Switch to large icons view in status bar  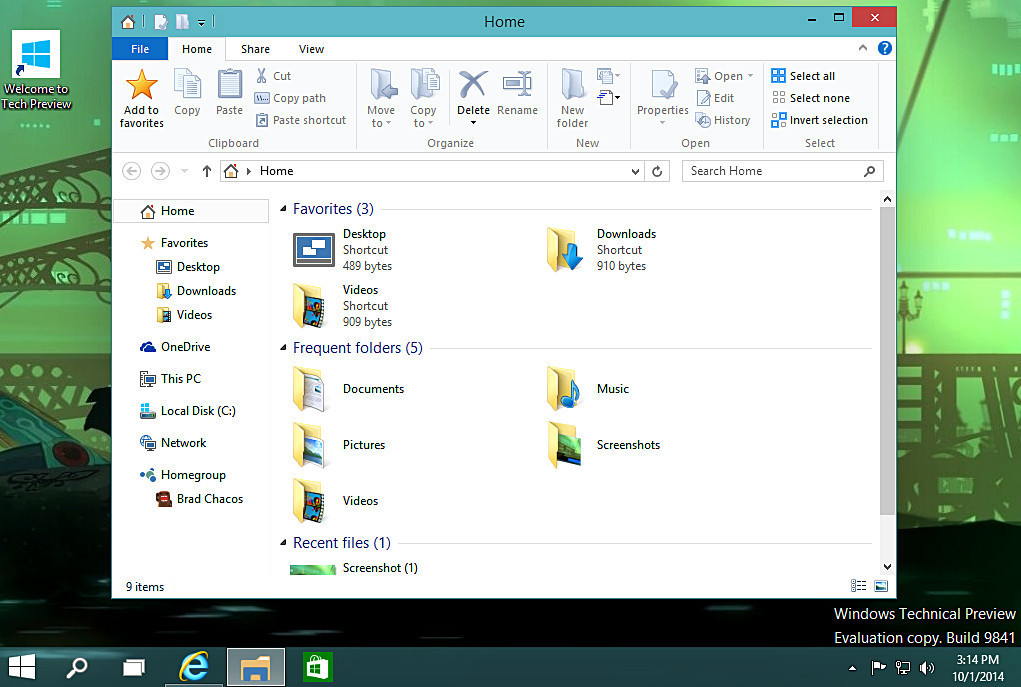(881, 586)
